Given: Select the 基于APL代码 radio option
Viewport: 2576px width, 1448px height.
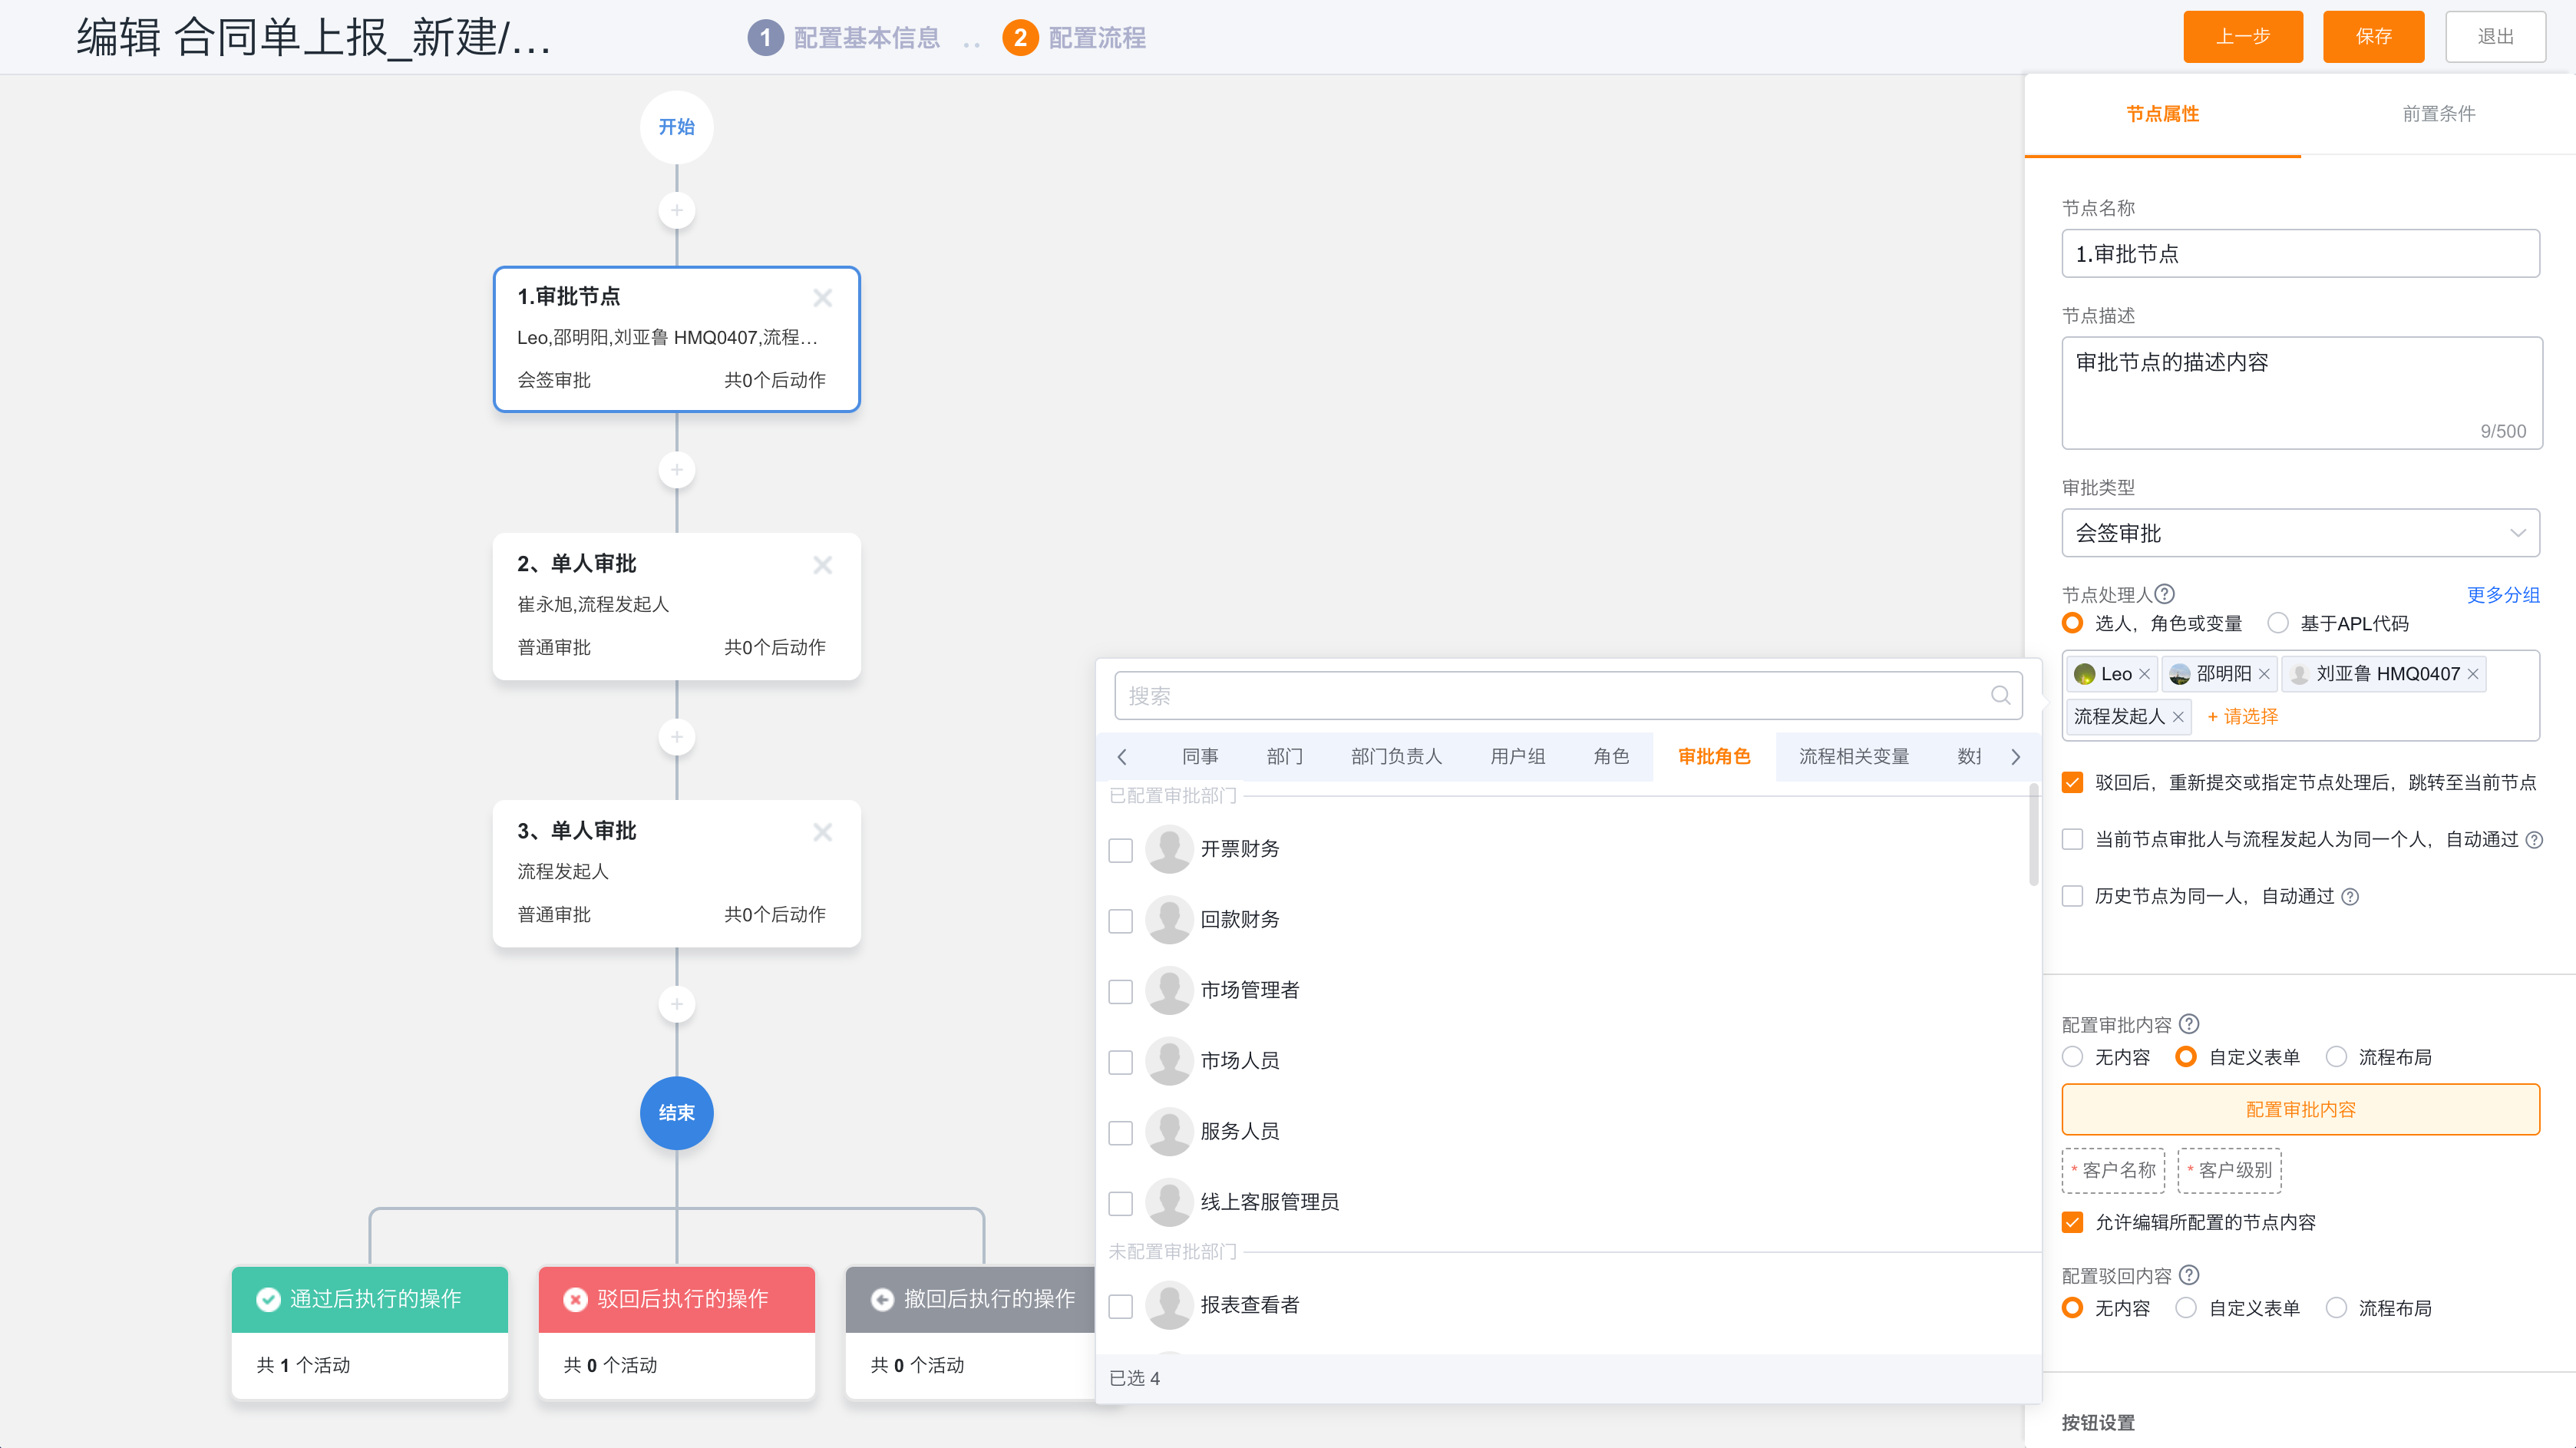Looking at the screenshot, I should point(2279,622).
